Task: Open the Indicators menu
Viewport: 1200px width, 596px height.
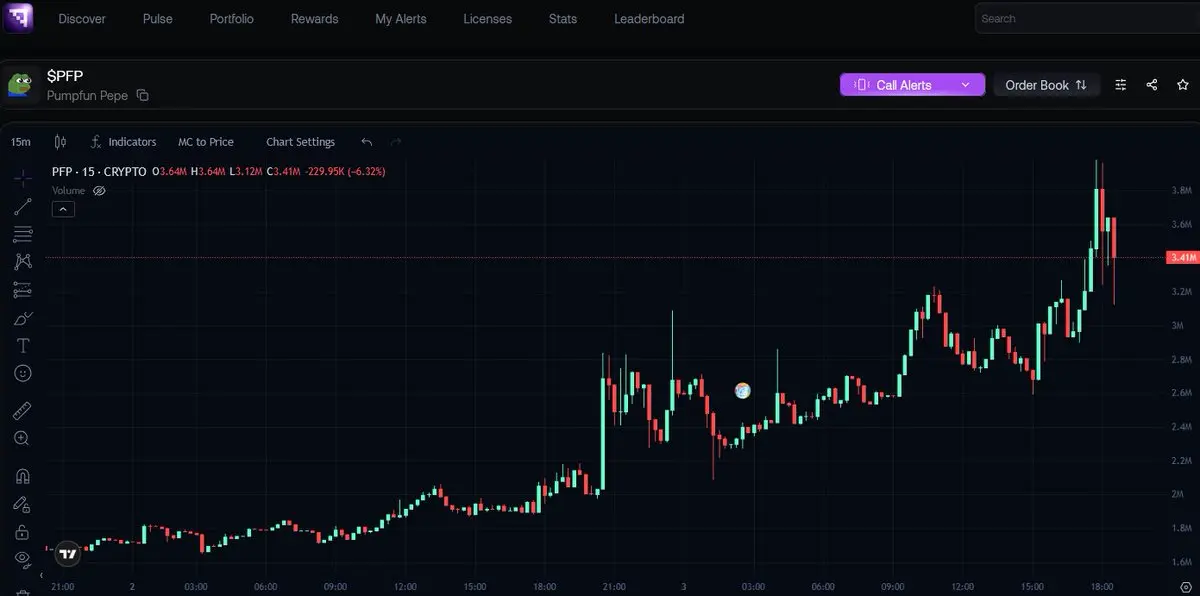Action: (x=124, y=142)
